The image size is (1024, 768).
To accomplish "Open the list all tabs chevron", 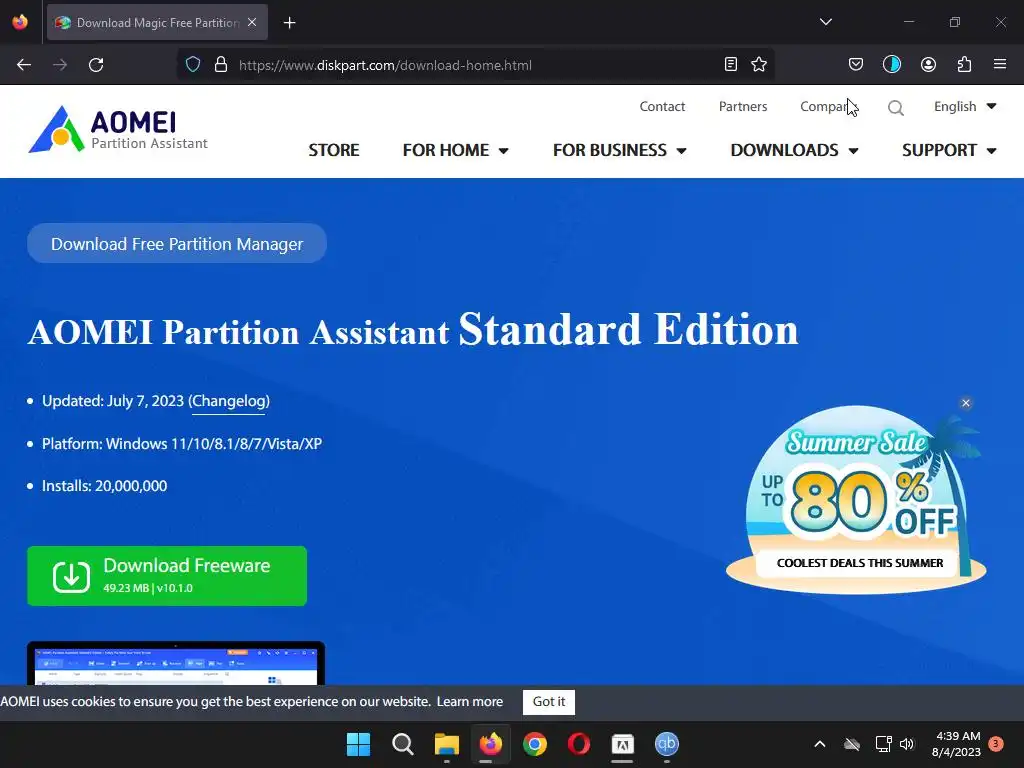I will 825,22.
